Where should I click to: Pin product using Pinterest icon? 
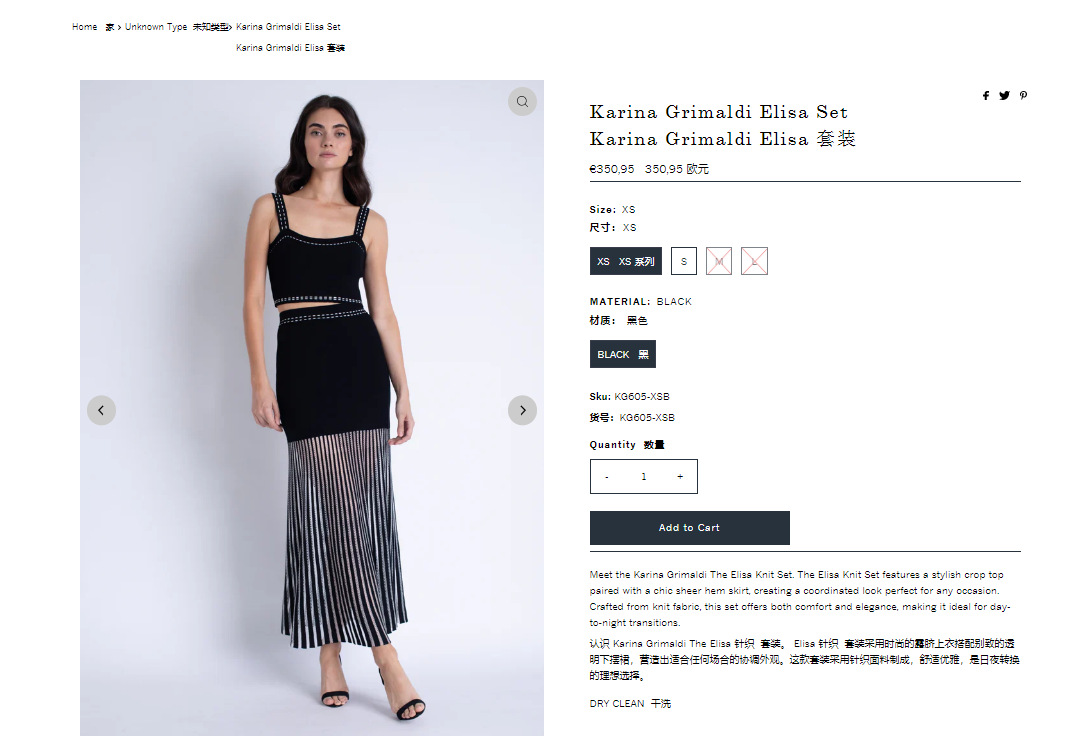(1023, 96)
